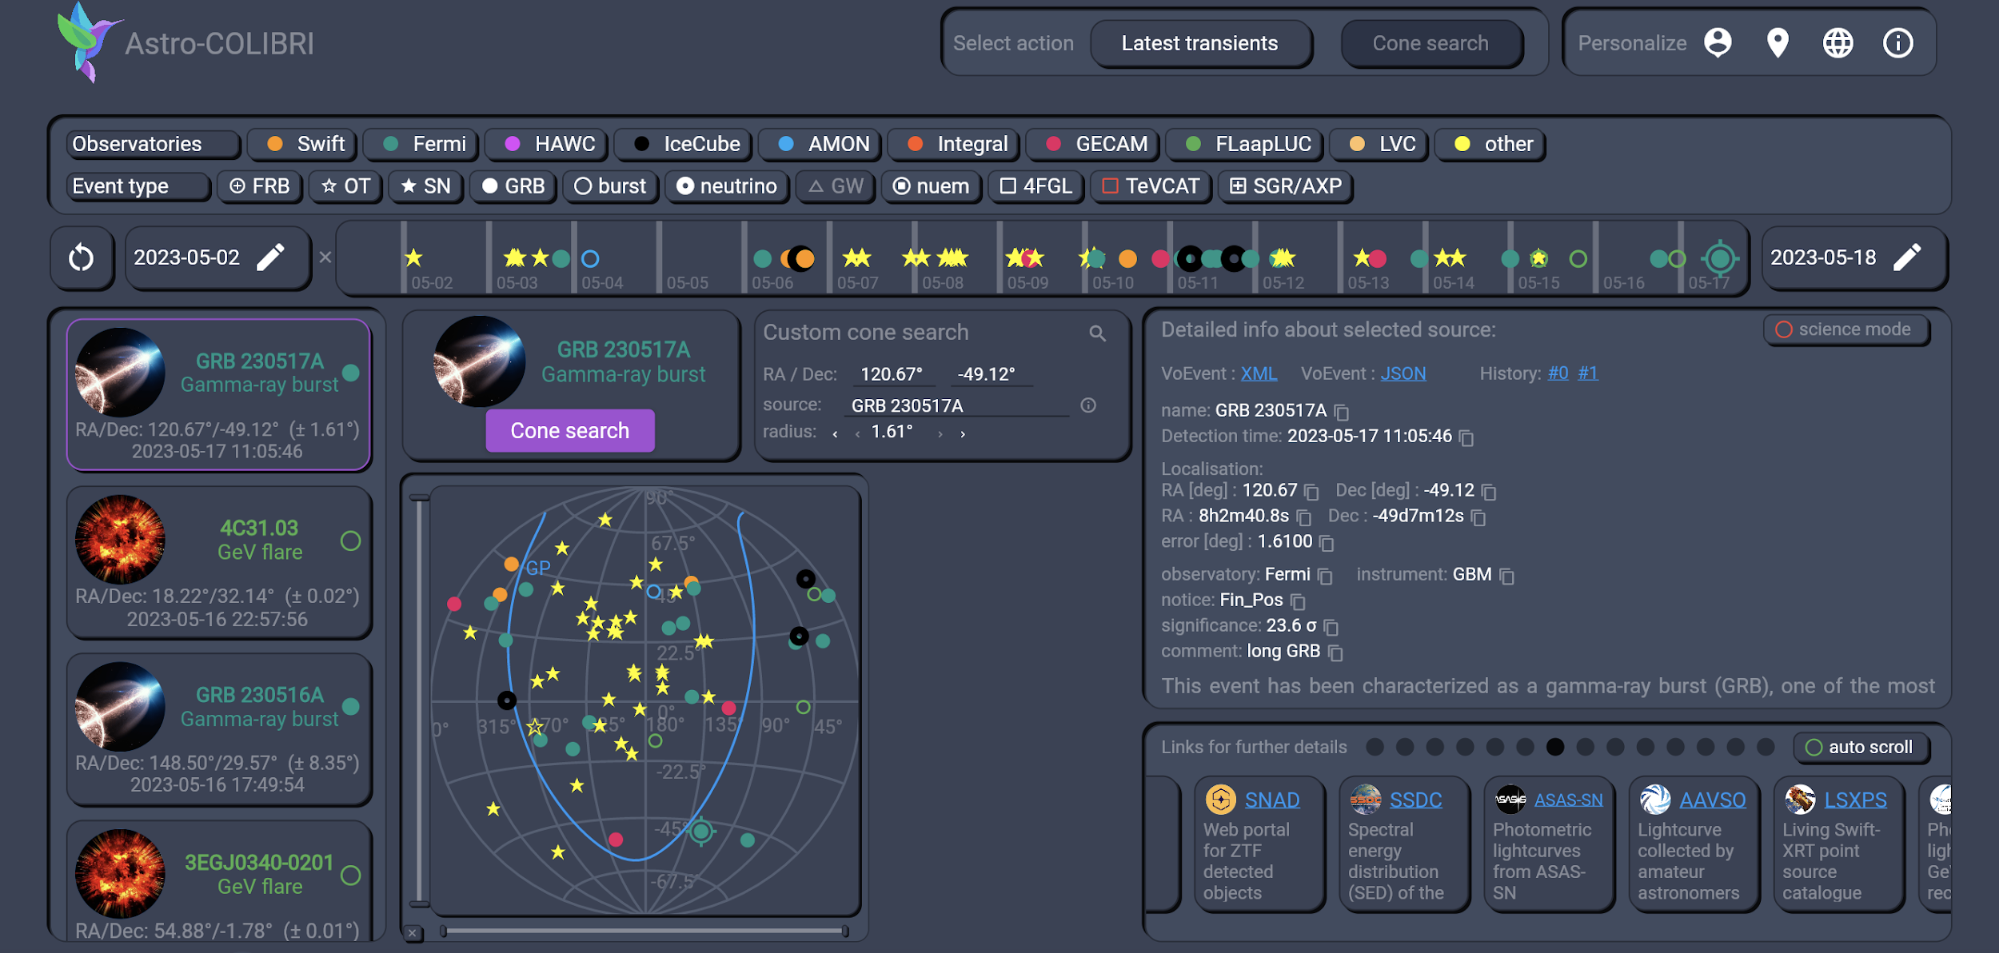Toggle the neutrino event type filter
Image resolution: width=1999 pixels, height=954 pixels.
tap(727, 186)
